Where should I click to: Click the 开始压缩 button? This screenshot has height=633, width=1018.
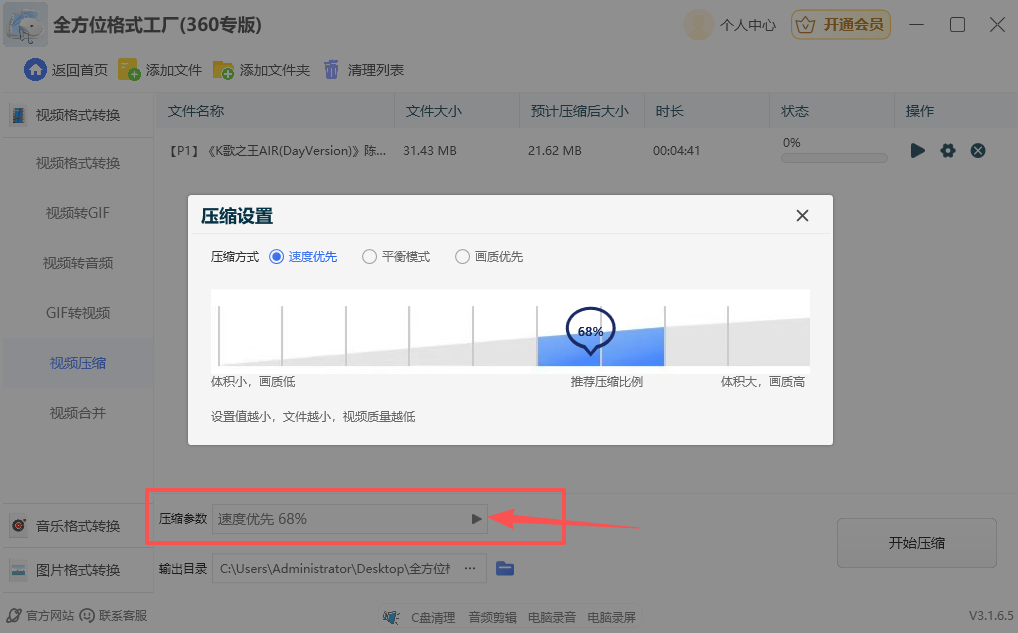pyautogui.click(x=915, y=542)
